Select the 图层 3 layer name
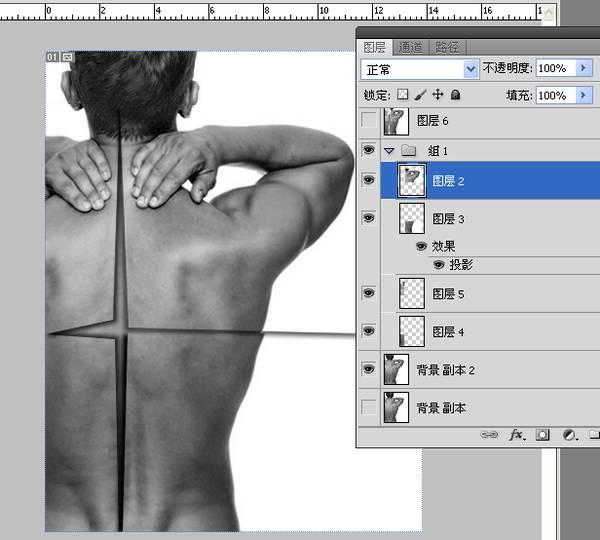The width and height of the screenshot is (600, 540). pyautogui.click(x=448, y=219)
